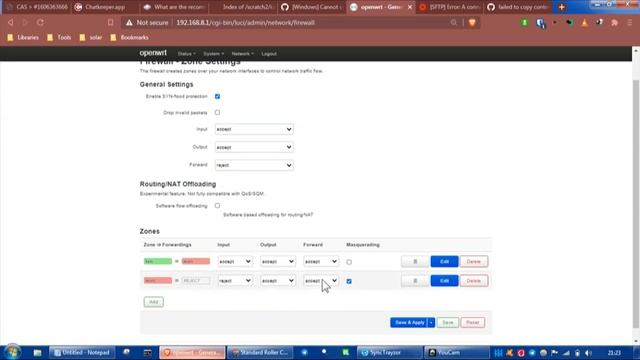640x360 pixels.
Task: Click Edit for the wan zone
Action: click(444, 281)
